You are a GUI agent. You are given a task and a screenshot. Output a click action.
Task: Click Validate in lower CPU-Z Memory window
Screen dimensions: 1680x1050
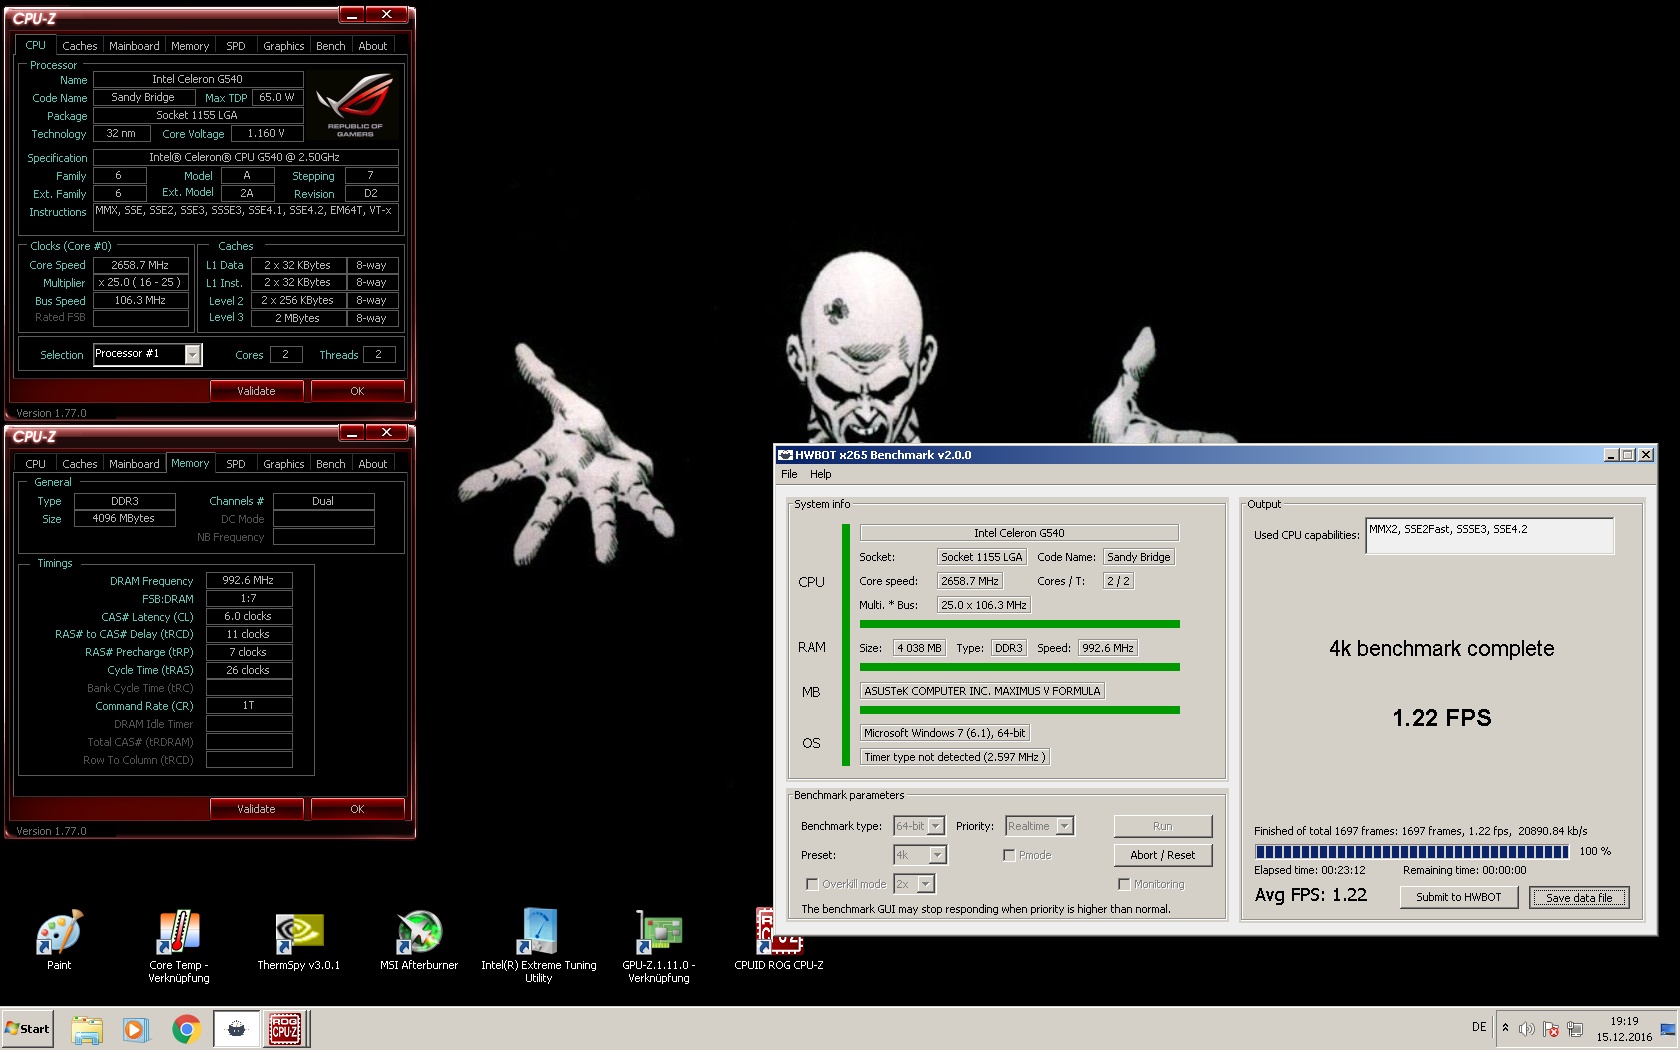[x=256, y=809]
